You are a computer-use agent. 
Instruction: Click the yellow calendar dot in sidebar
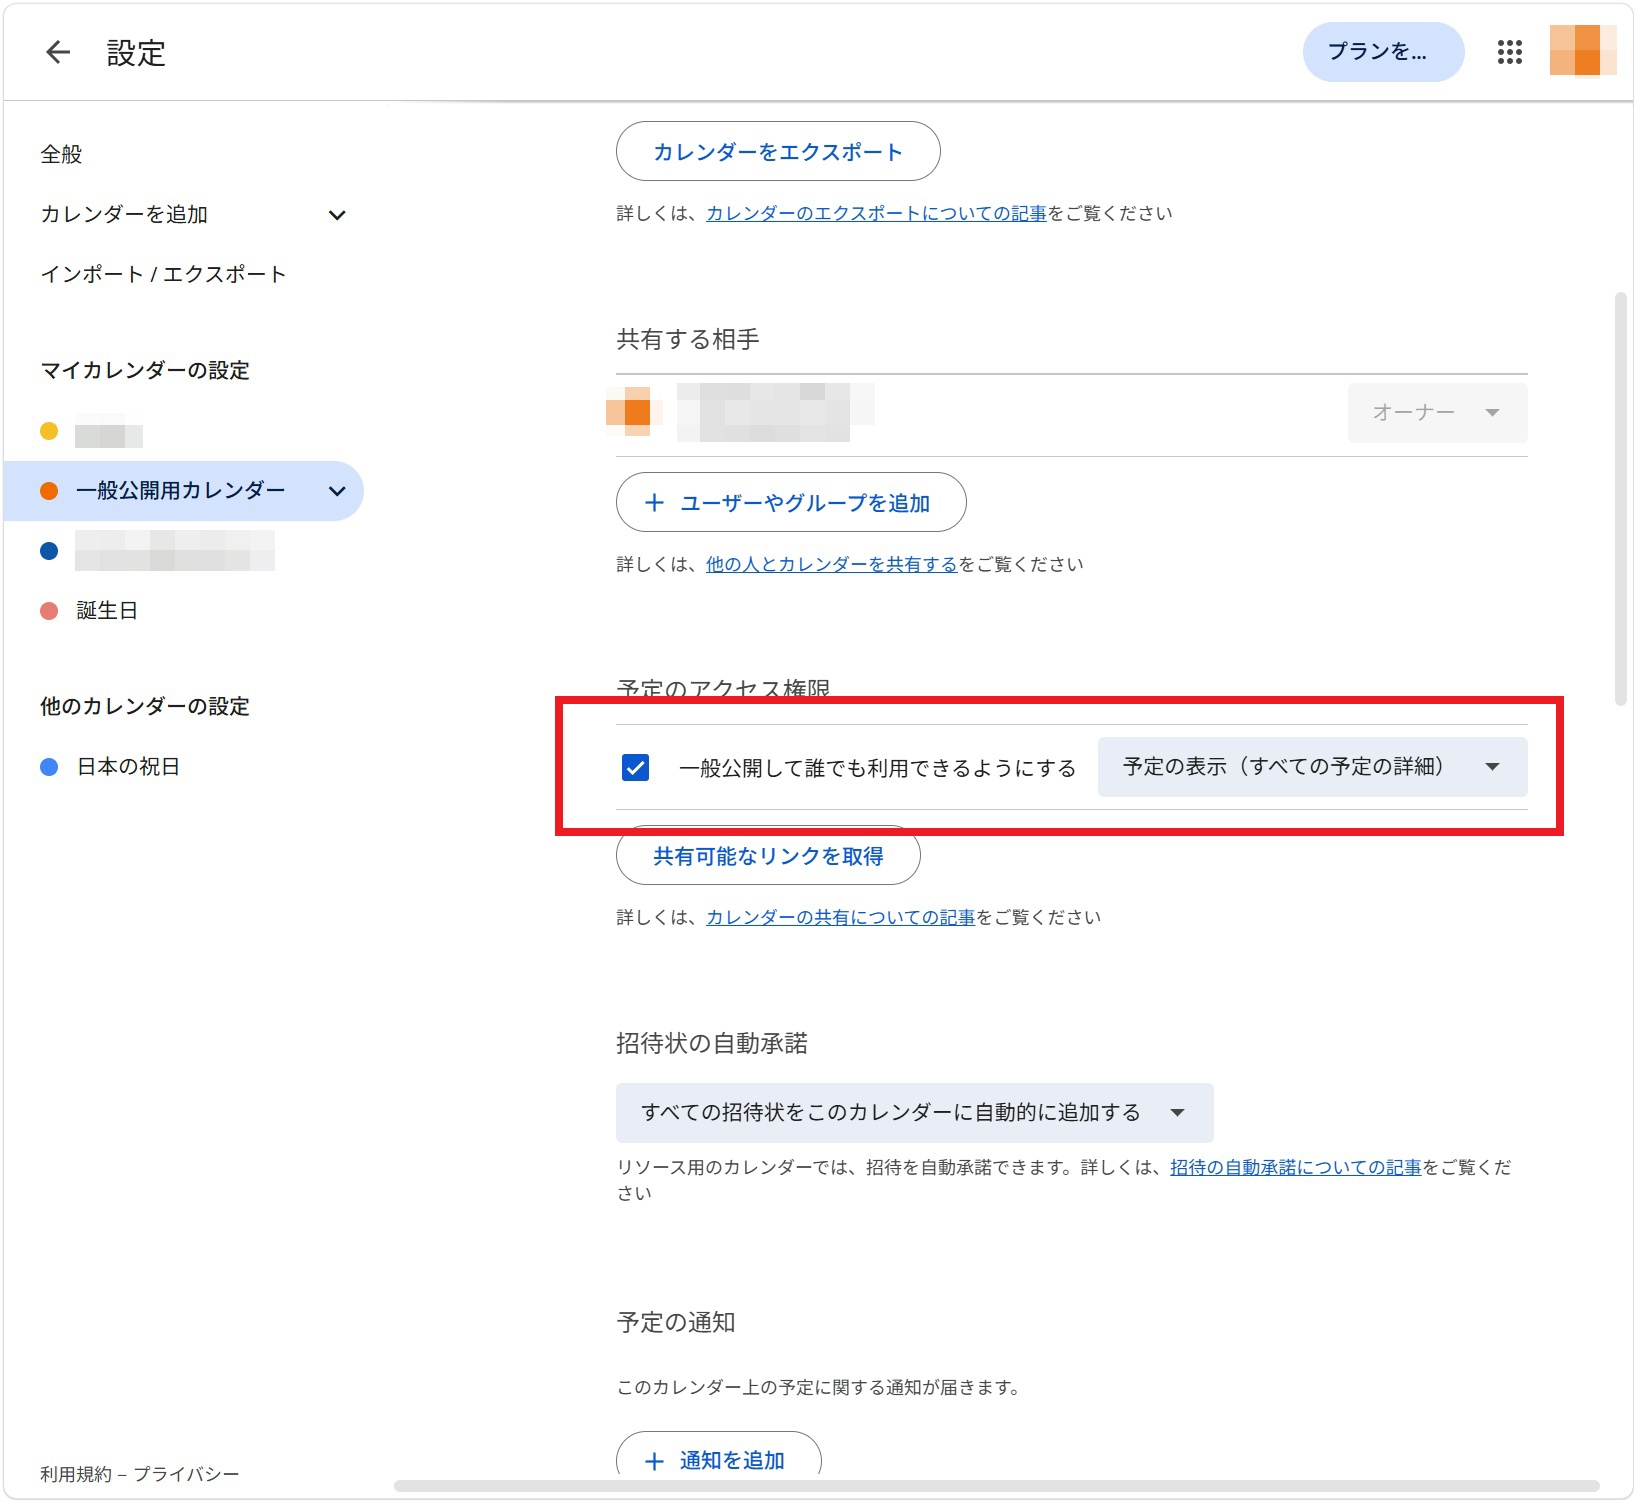pos(48,433)
